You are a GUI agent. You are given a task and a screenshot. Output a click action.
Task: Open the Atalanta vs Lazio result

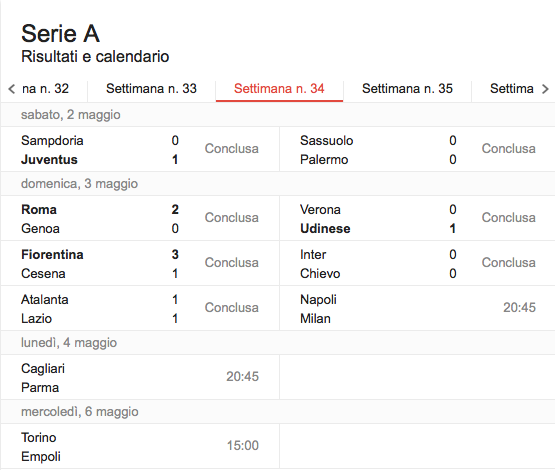[140, 308]
